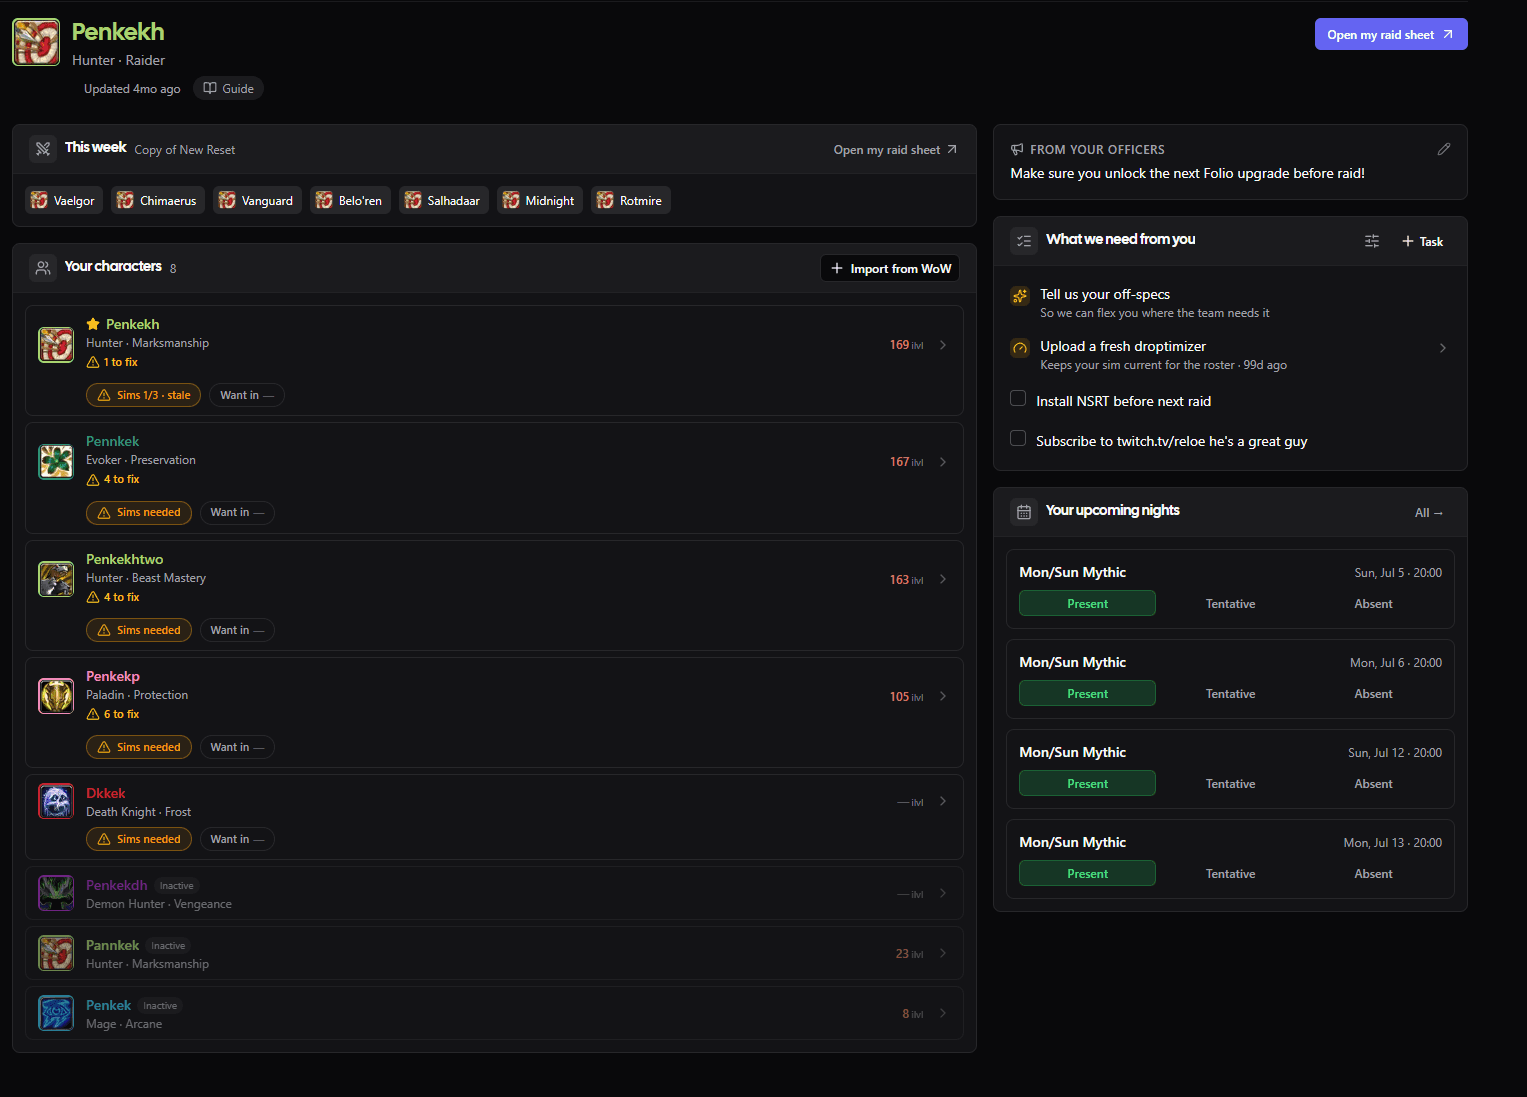This screenshot has height=1097, width=1527.
Task: Expand Pannkek row chevron
Action: (942, 953)
